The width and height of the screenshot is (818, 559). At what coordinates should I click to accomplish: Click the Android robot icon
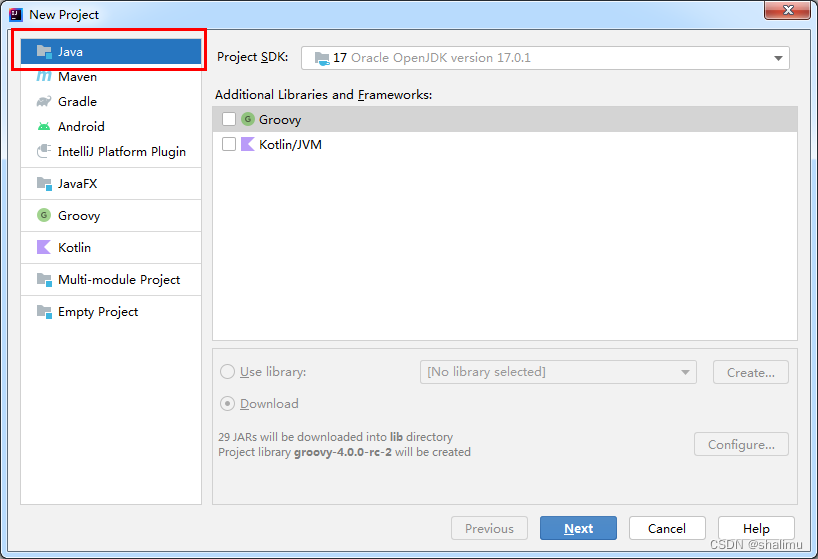(x=44, y=126)
